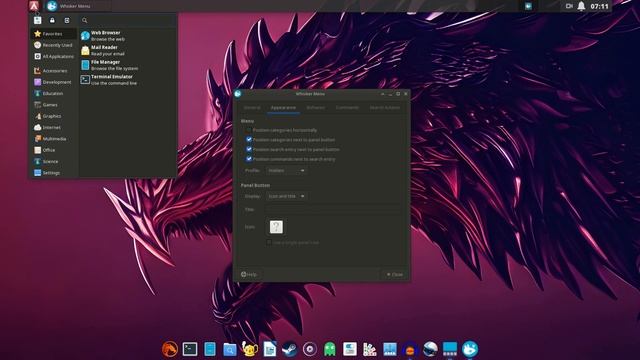Screen dimensions: 640x360
Task: Click blue tray icon in top panel
Action: pos(528,6)
